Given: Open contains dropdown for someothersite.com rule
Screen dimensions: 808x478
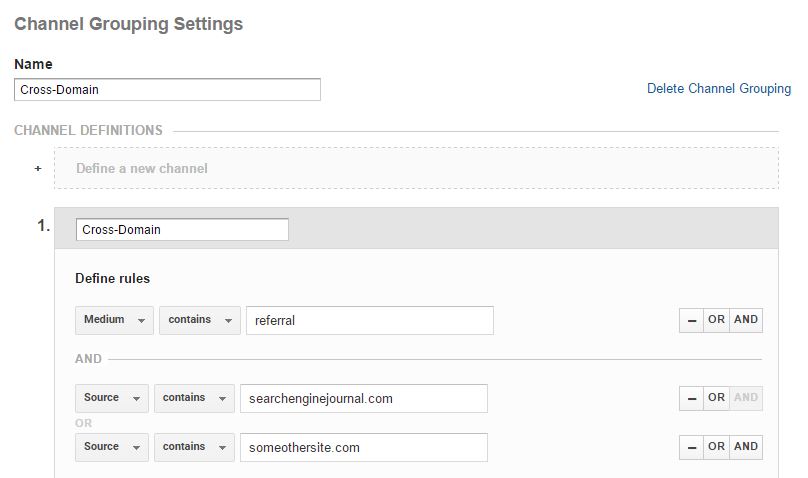Looking at the screenshot, I should click(194, 447).
